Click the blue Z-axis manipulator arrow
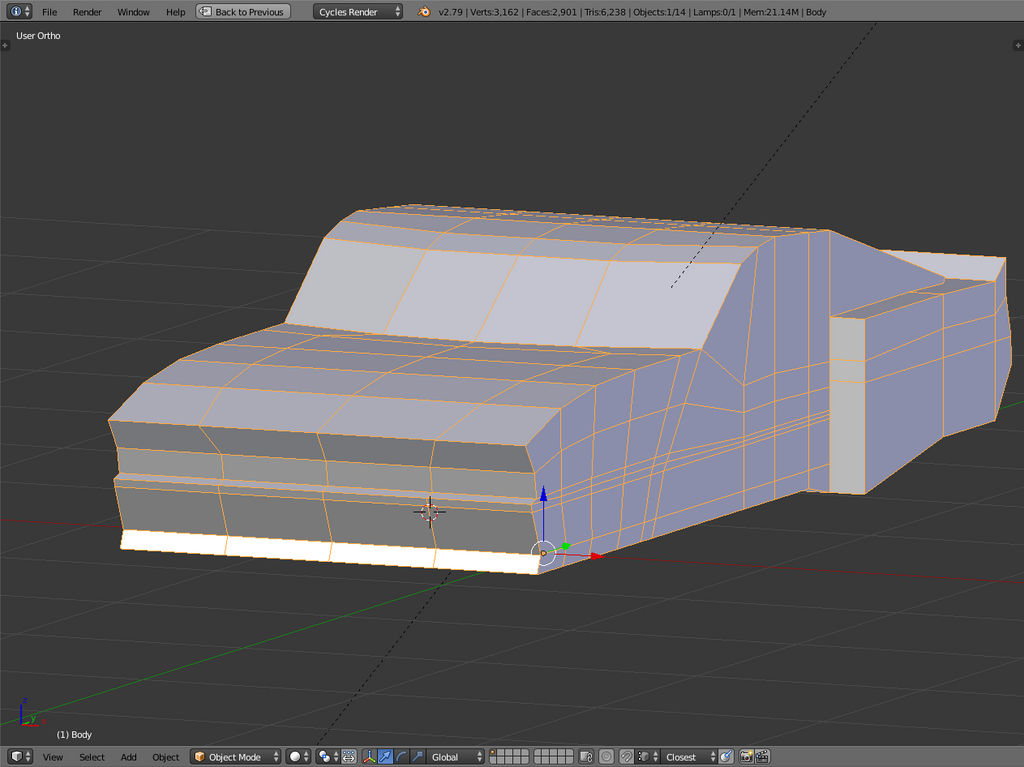Viewport: 1024px width, 767px height. (543, 495)
